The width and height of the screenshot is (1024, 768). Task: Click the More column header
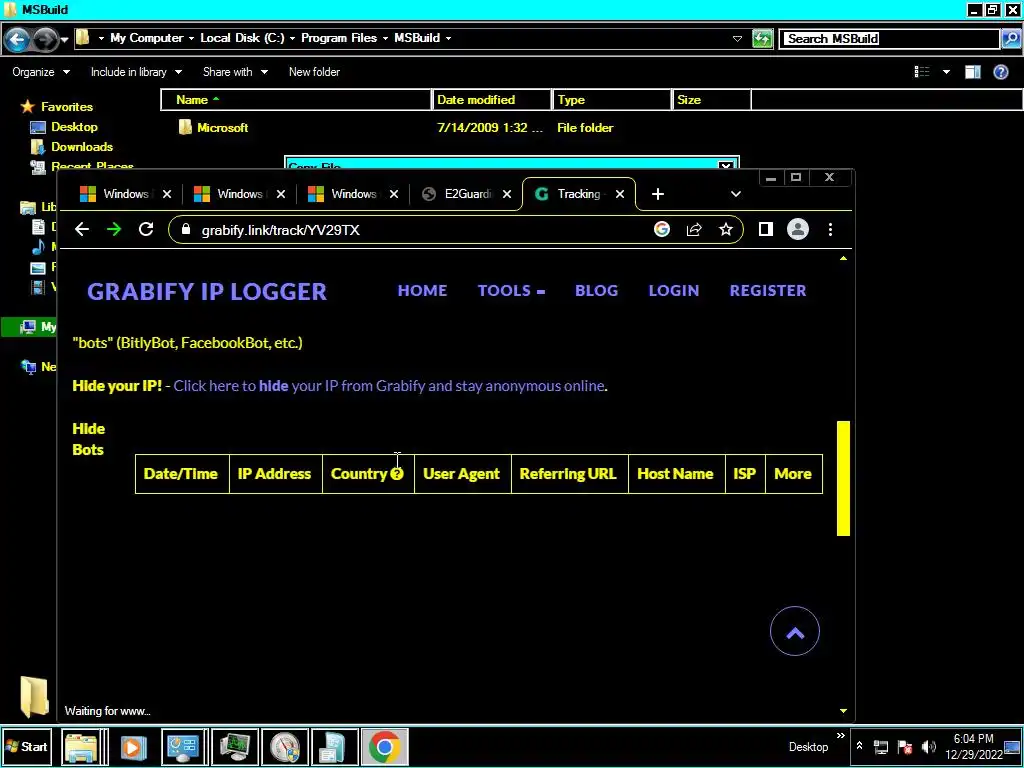[x=793, y=474]
